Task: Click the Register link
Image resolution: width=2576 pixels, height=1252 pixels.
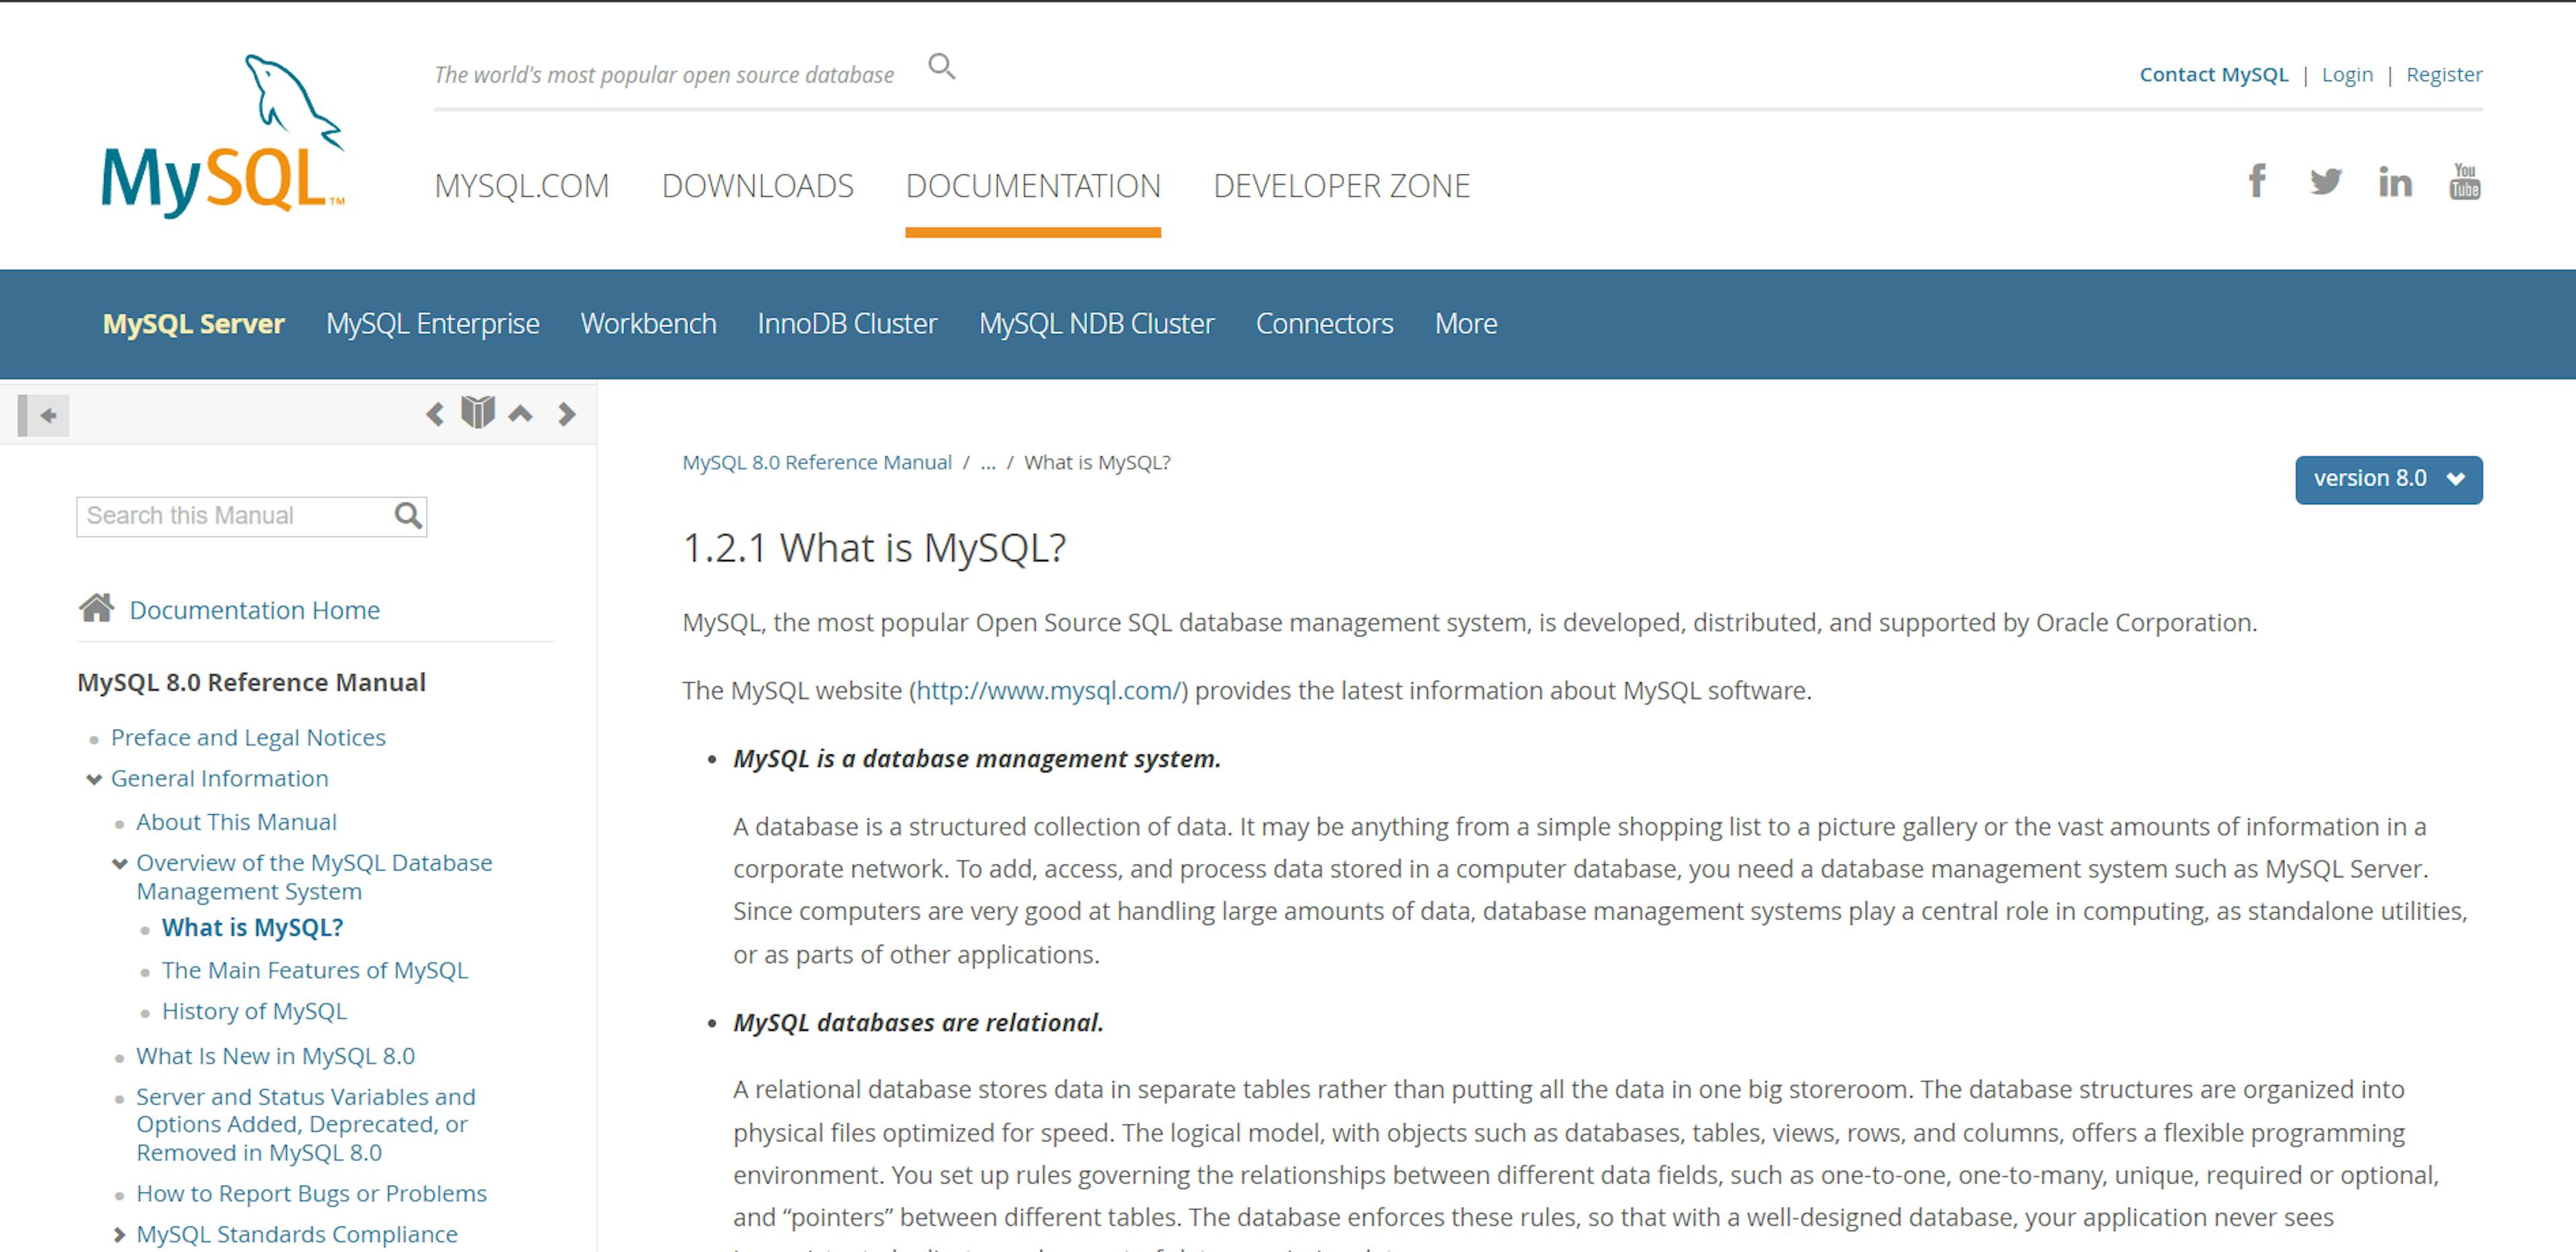Action: (x=2444, y=75)
